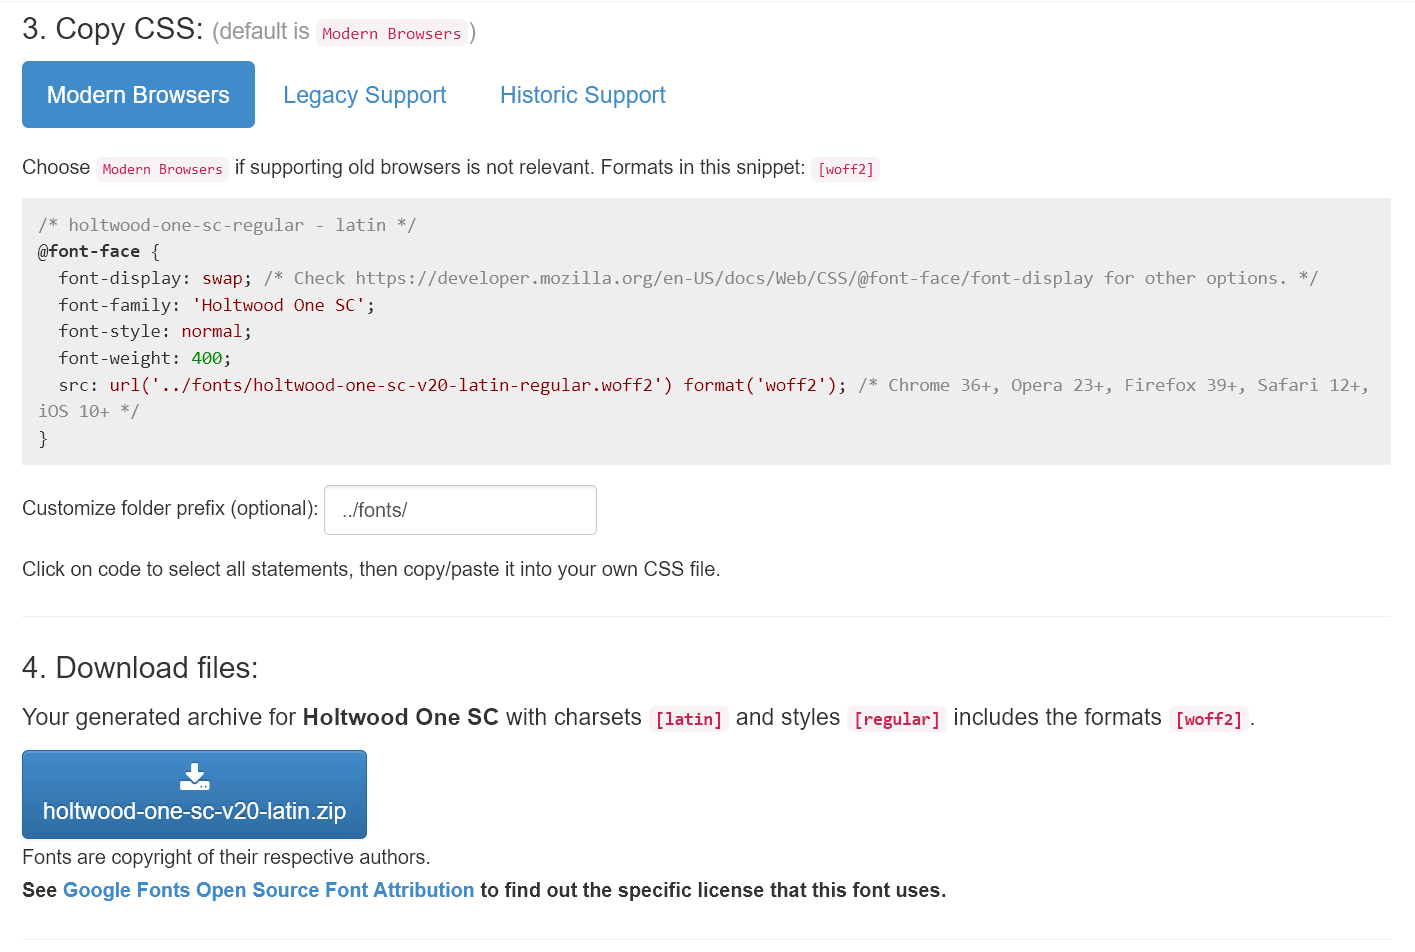
Task: Click the bold 'Holtwood One SC' font name
Action: tap(400, 717)
